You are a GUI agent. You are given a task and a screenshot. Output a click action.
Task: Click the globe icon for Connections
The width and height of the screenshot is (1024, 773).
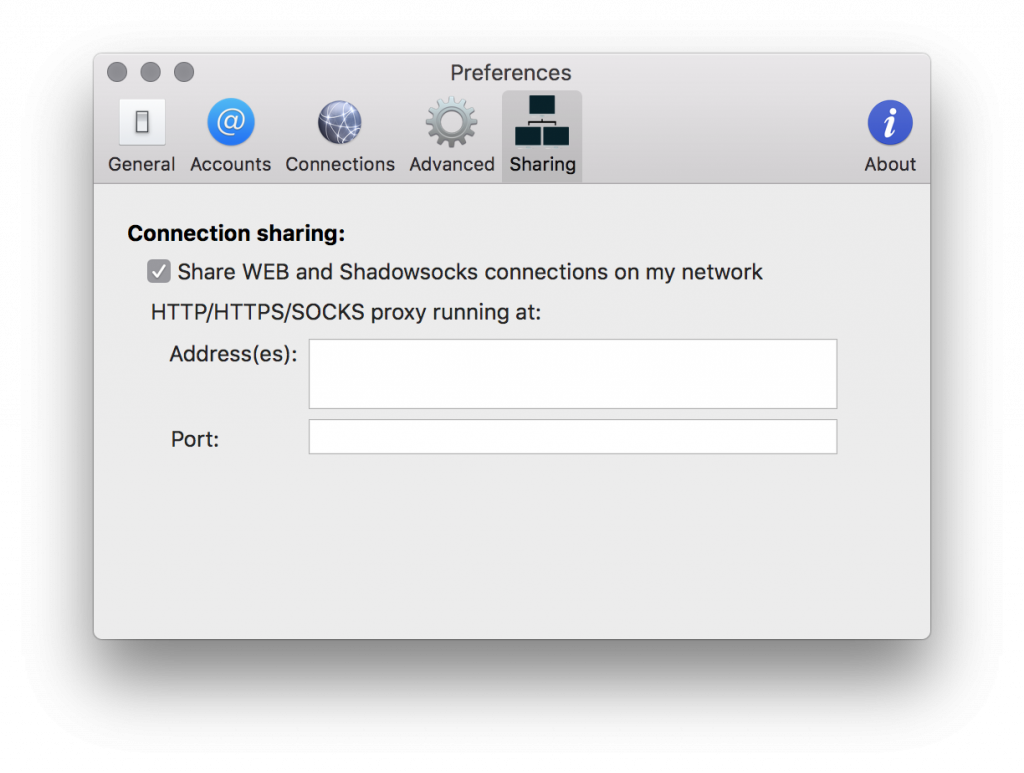[x=339, y=120]
